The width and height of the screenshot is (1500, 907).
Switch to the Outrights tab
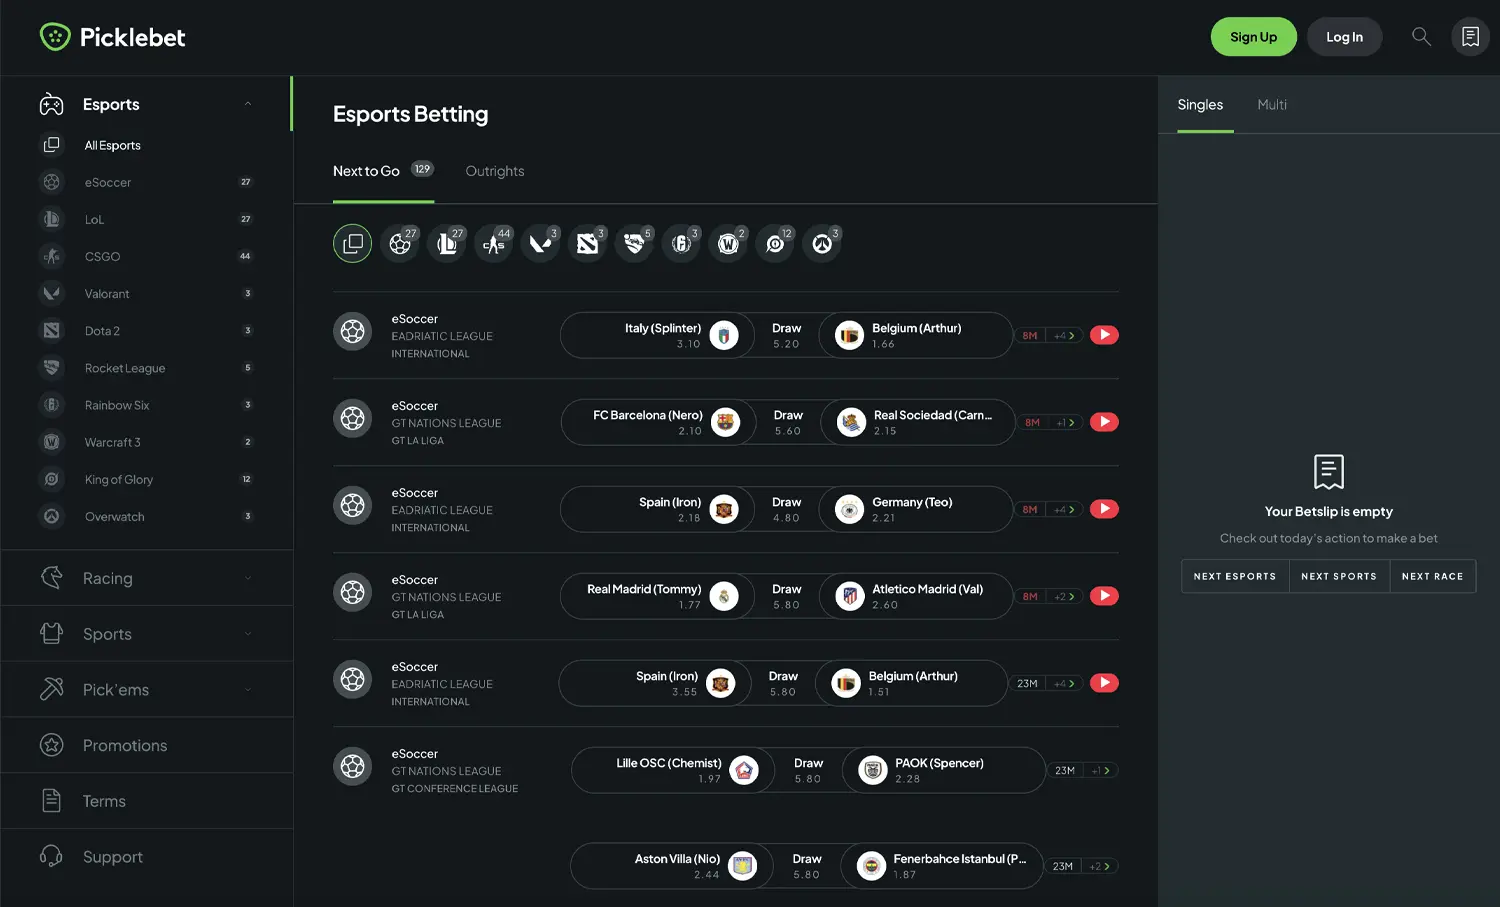(494, 171)
